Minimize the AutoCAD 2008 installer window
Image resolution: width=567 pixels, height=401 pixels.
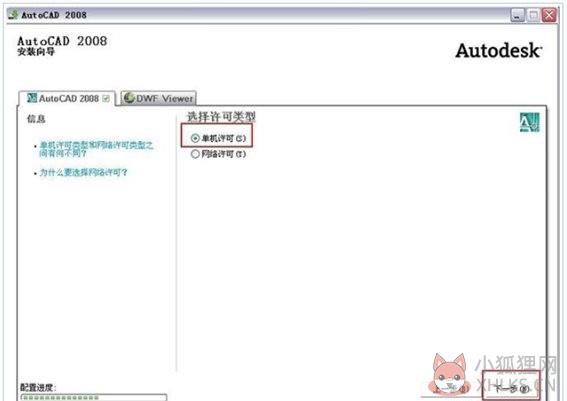click(517, 15)
